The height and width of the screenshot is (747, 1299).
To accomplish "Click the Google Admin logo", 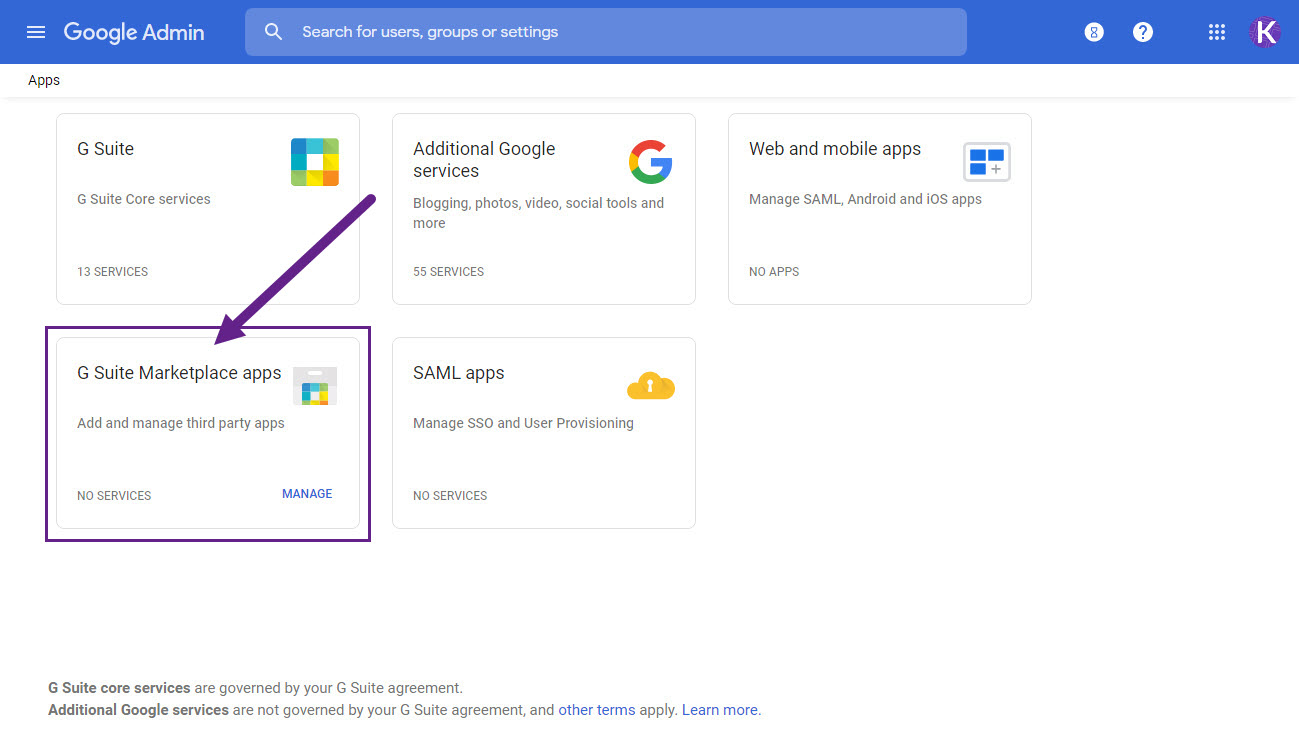I will pos(134,32).
